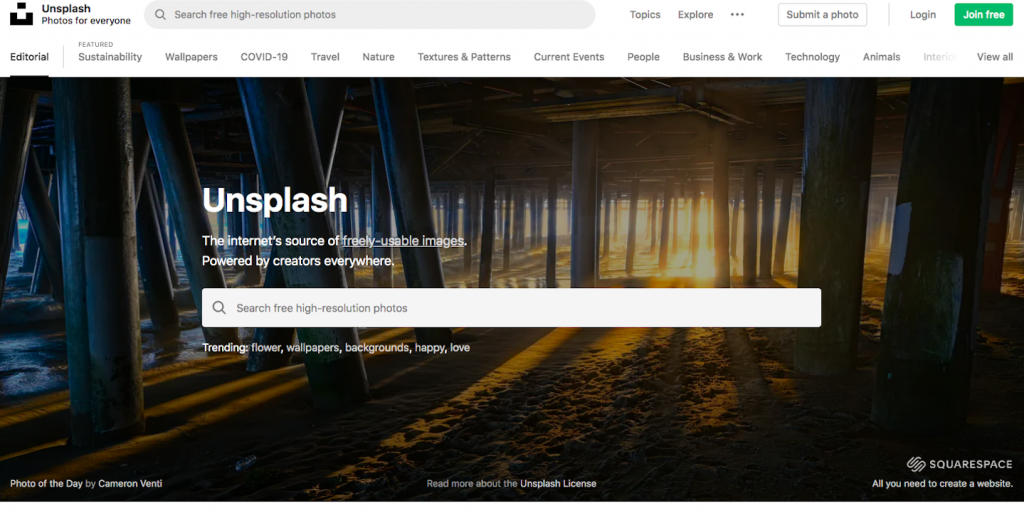Select the Wallpapers category tab
The width and height of the screenshot is (1024, 518).
[x=191, y=57]
